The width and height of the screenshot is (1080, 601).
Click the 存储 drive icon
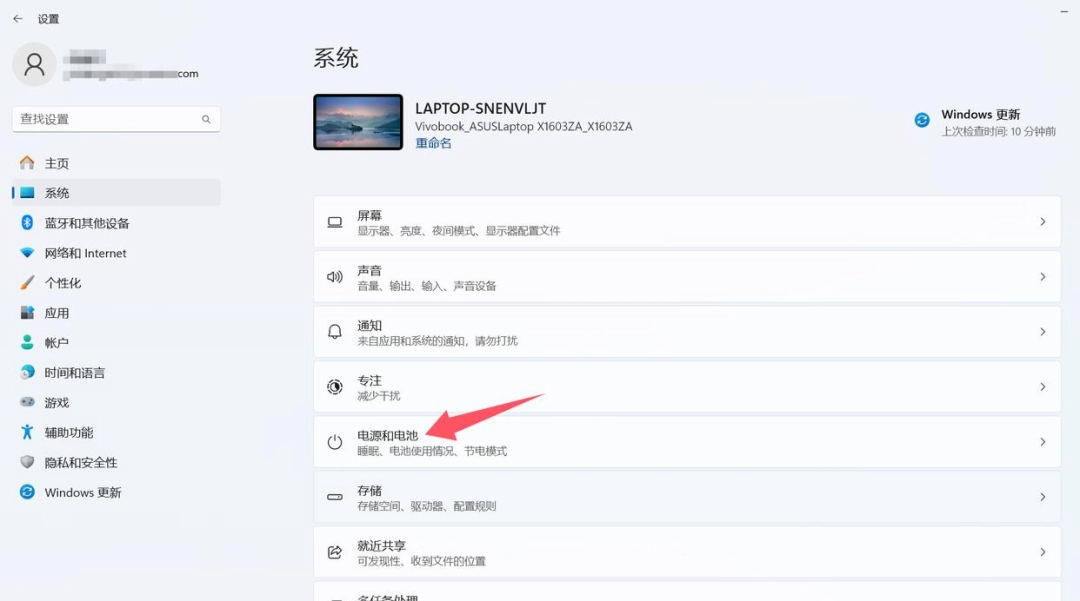pos(335,497)
